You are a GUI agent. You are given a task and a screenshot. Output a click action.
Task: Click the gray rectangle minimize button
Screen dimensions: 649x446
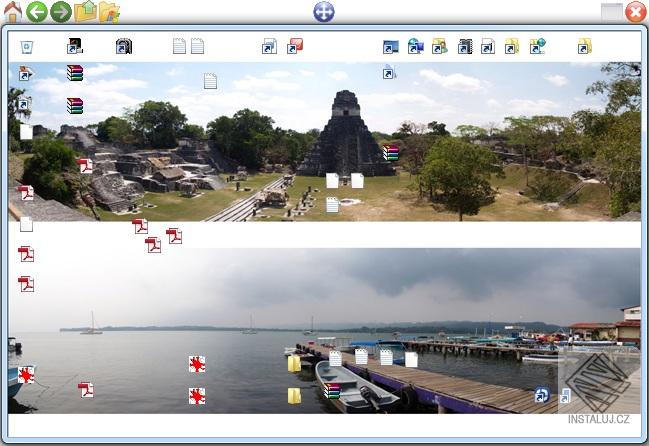click(x=612, y=12)
